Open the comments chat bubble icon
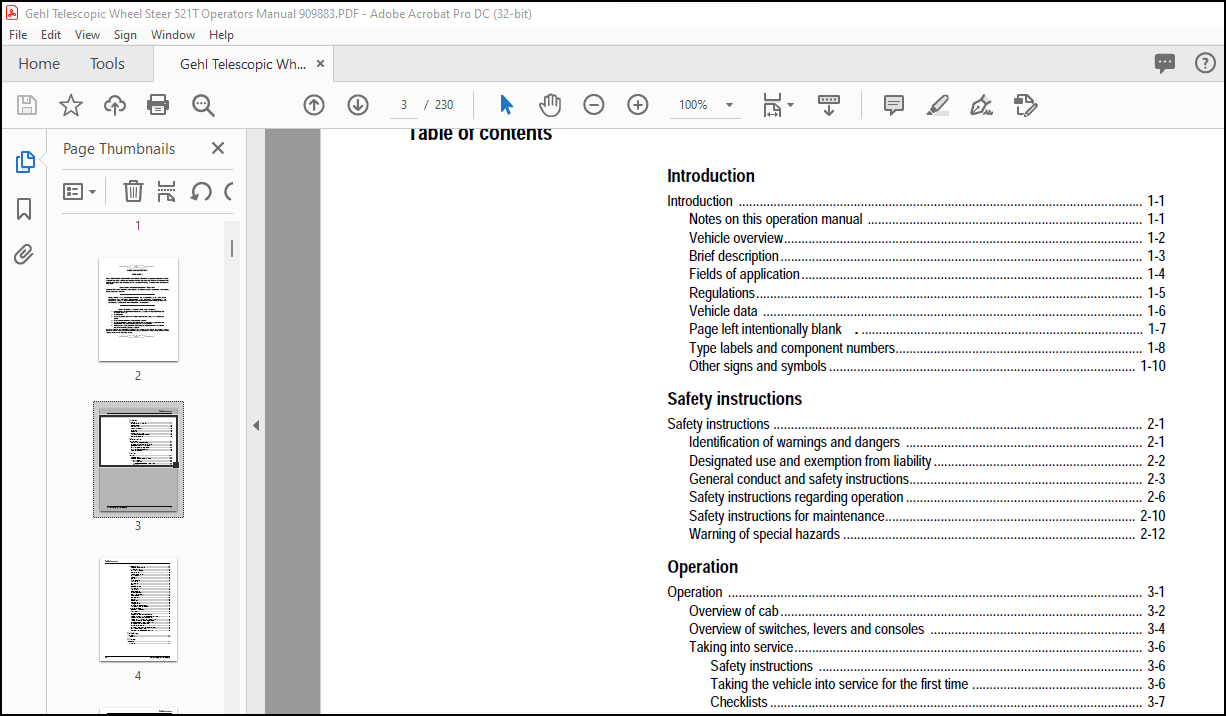 point(1165,64)
